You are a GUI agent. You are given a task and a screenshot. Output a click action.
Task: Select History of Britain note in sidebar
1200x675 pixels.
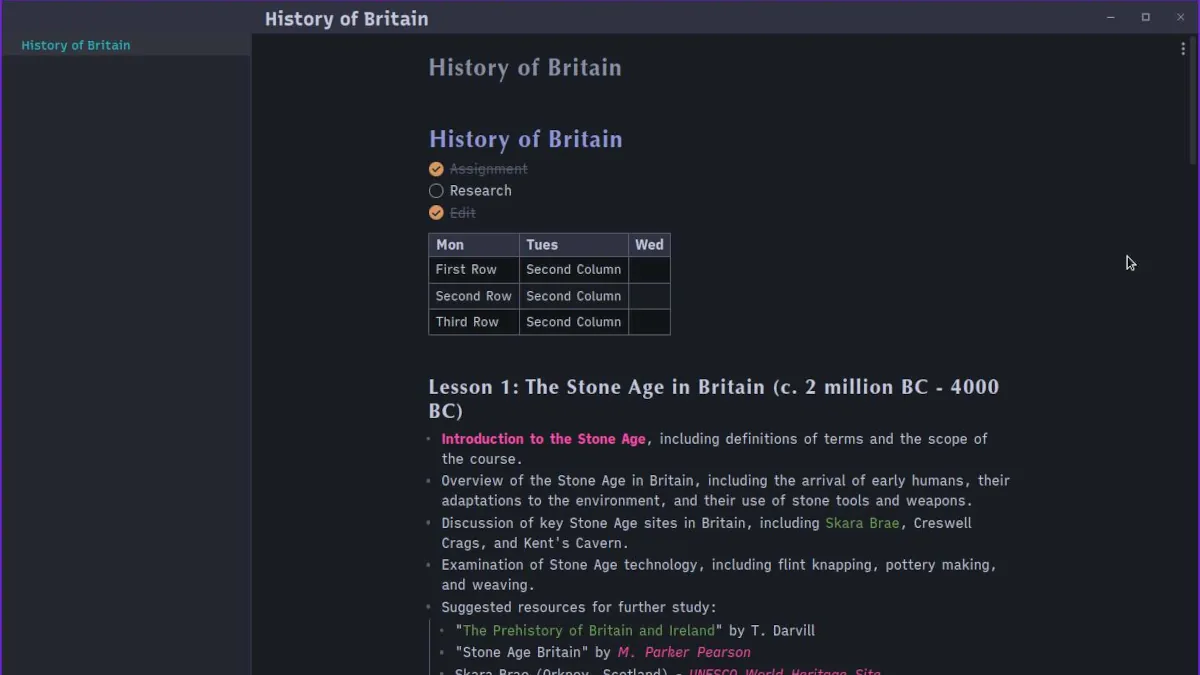126,45
